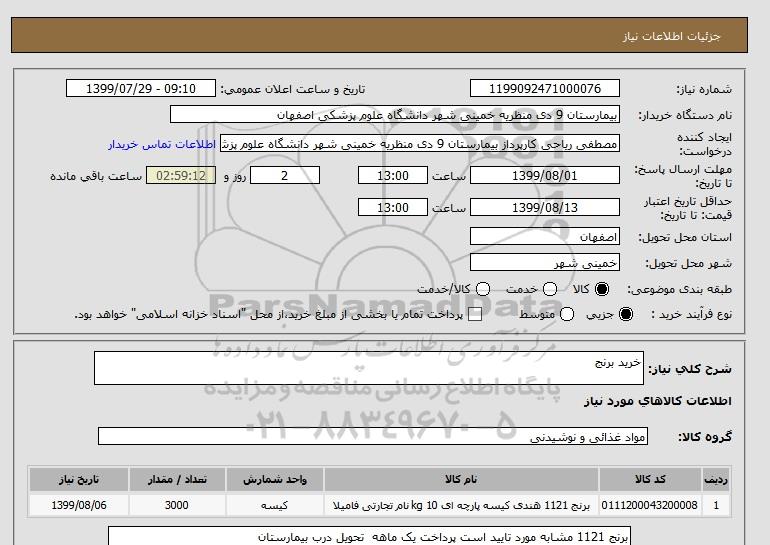Screen dimensions: 770x545
Task: Click the price validity time 13:00 field
Action: click(393, 207)
